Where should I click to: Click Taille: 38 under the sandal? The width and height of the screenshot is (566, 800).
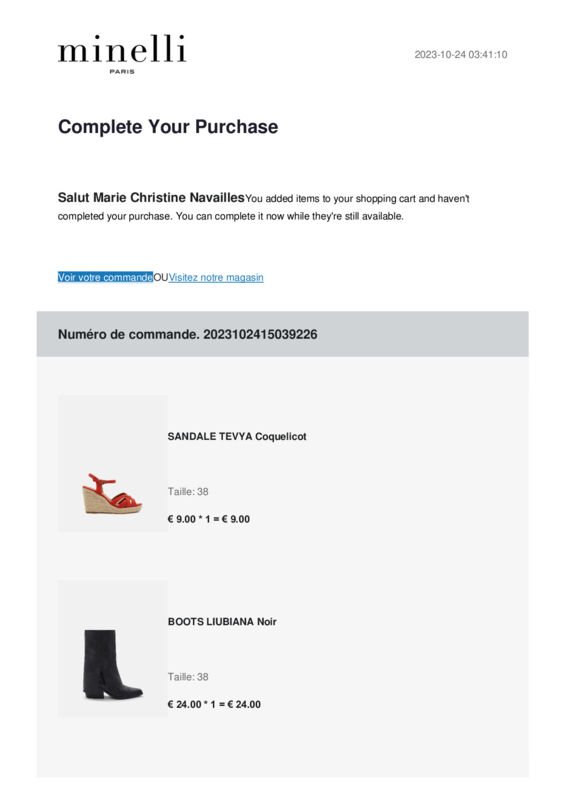188,491
